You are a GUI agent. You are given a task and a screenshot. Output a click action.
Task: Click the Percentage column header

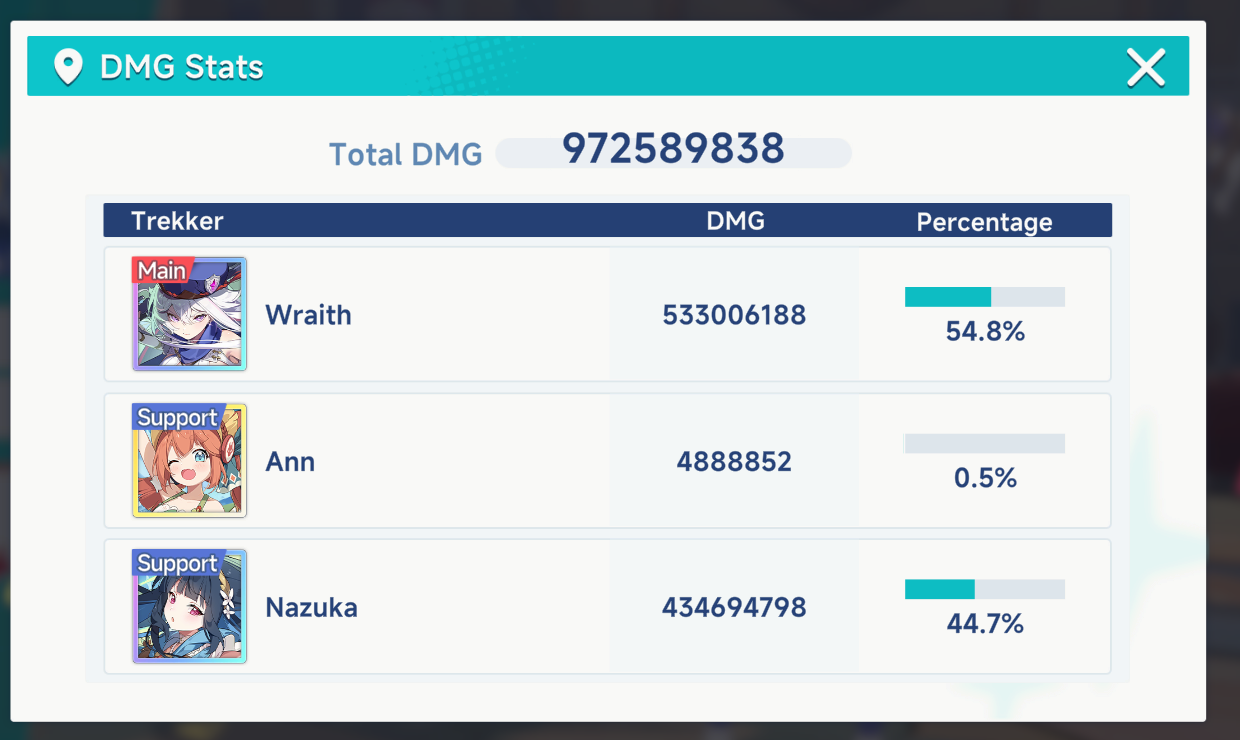(984, 222)
